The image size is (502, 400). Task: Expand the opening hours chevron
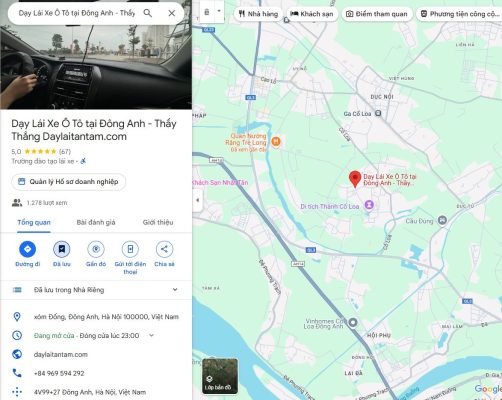point(151,335)
